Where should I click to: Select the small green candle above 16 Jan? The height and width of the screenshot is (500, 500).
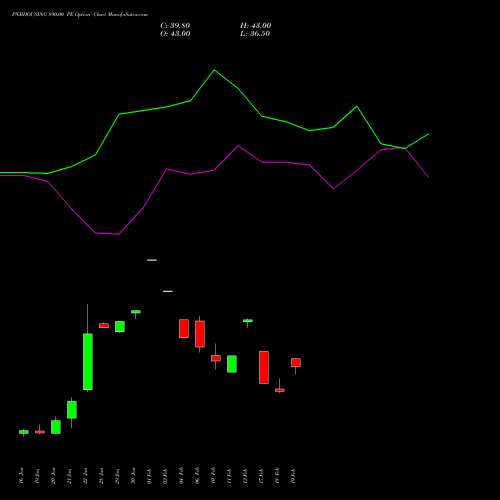24,432
